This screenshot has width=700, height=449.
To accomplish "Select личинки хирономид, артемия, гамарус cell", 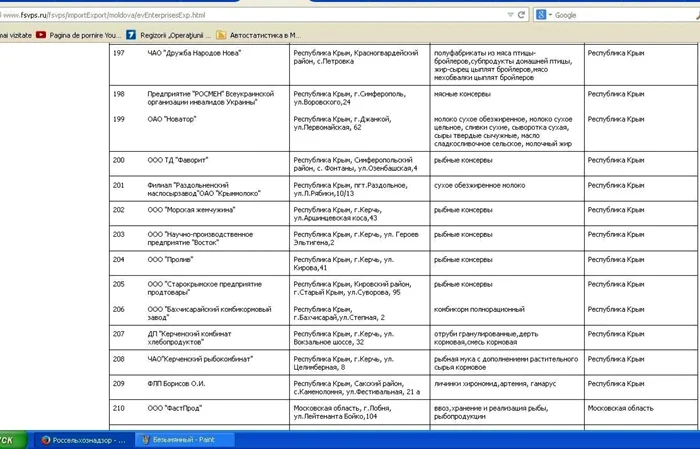I will click(495, 383).
